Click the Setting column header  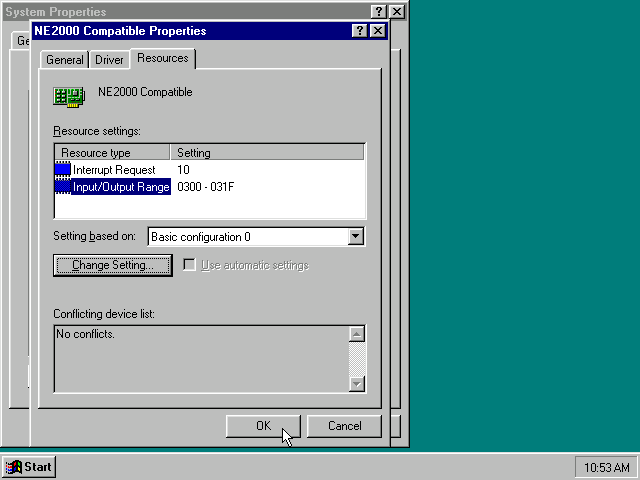tap(267, 152)
